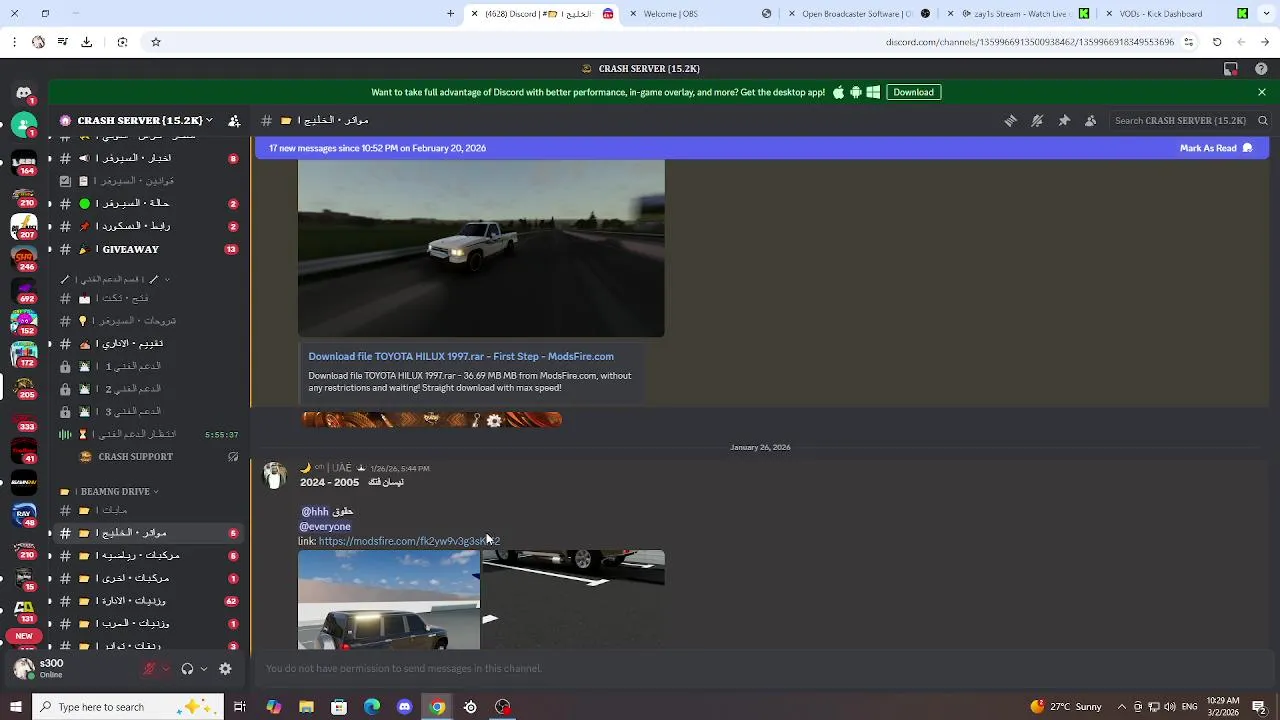
Task: Open Discord inbox icon at top right
Action: (x=1231, y=69)
